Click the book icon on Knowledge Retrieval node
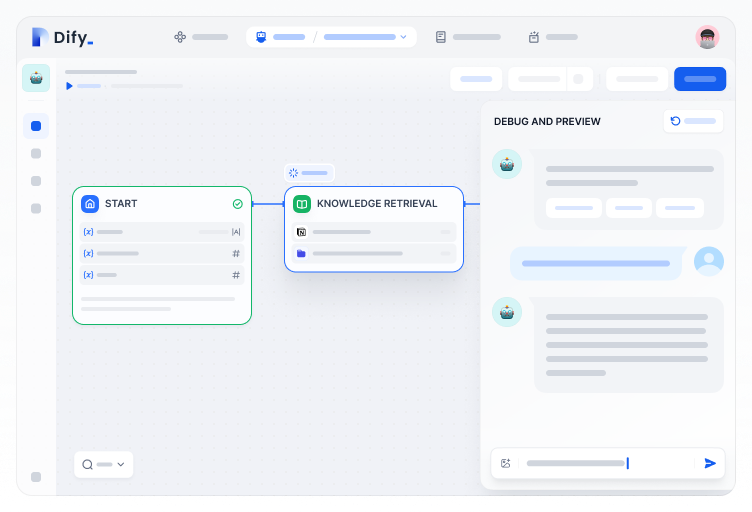 click(x=302, y=204)
